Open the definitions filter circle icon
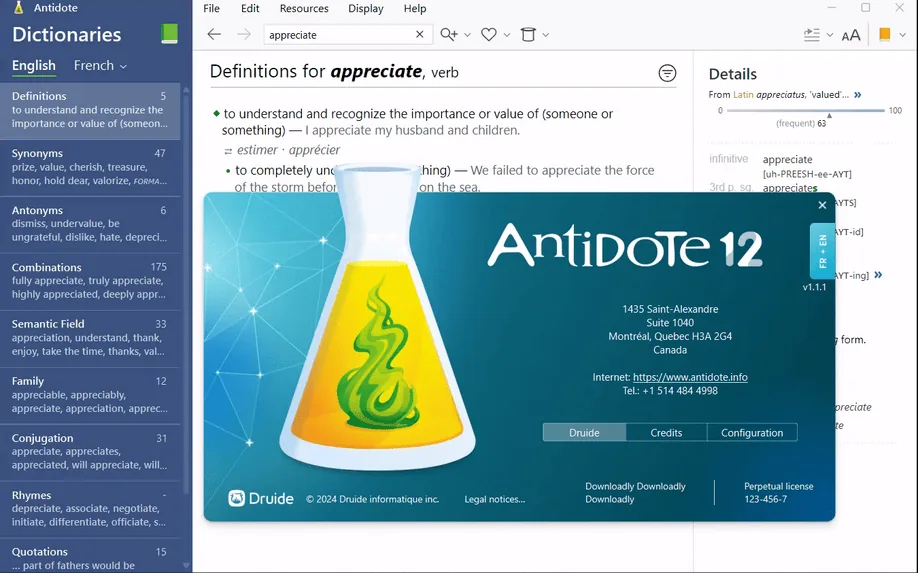This screenshot has width=918, height=573. pos(667,73)
